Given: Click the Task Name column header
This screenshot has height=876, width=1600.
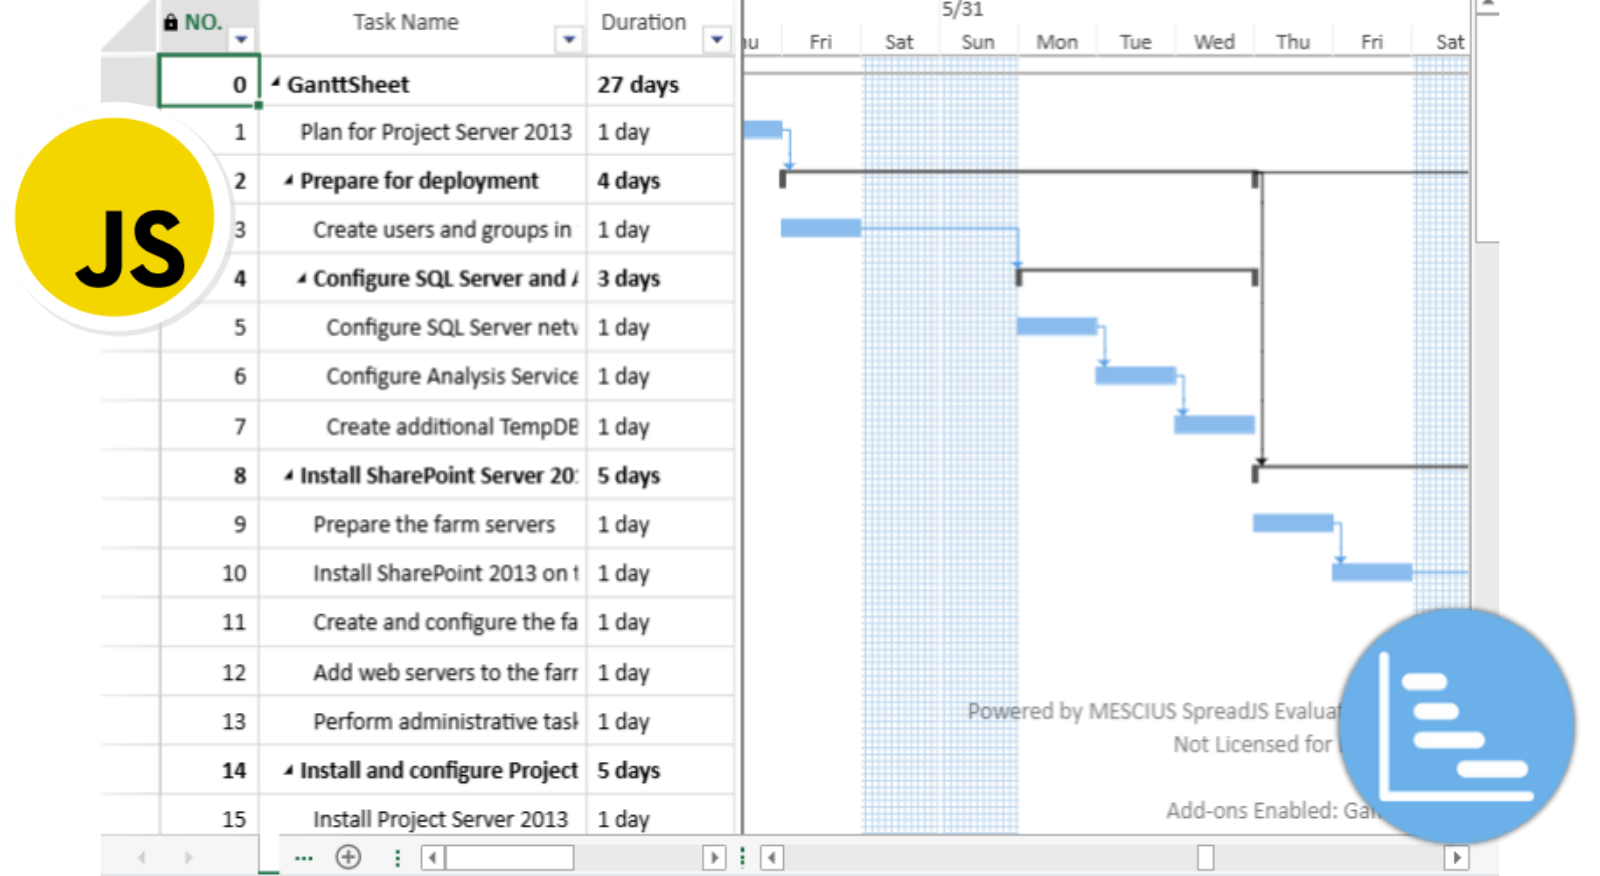Looking at the screenshot, I should tap(405, 22).
